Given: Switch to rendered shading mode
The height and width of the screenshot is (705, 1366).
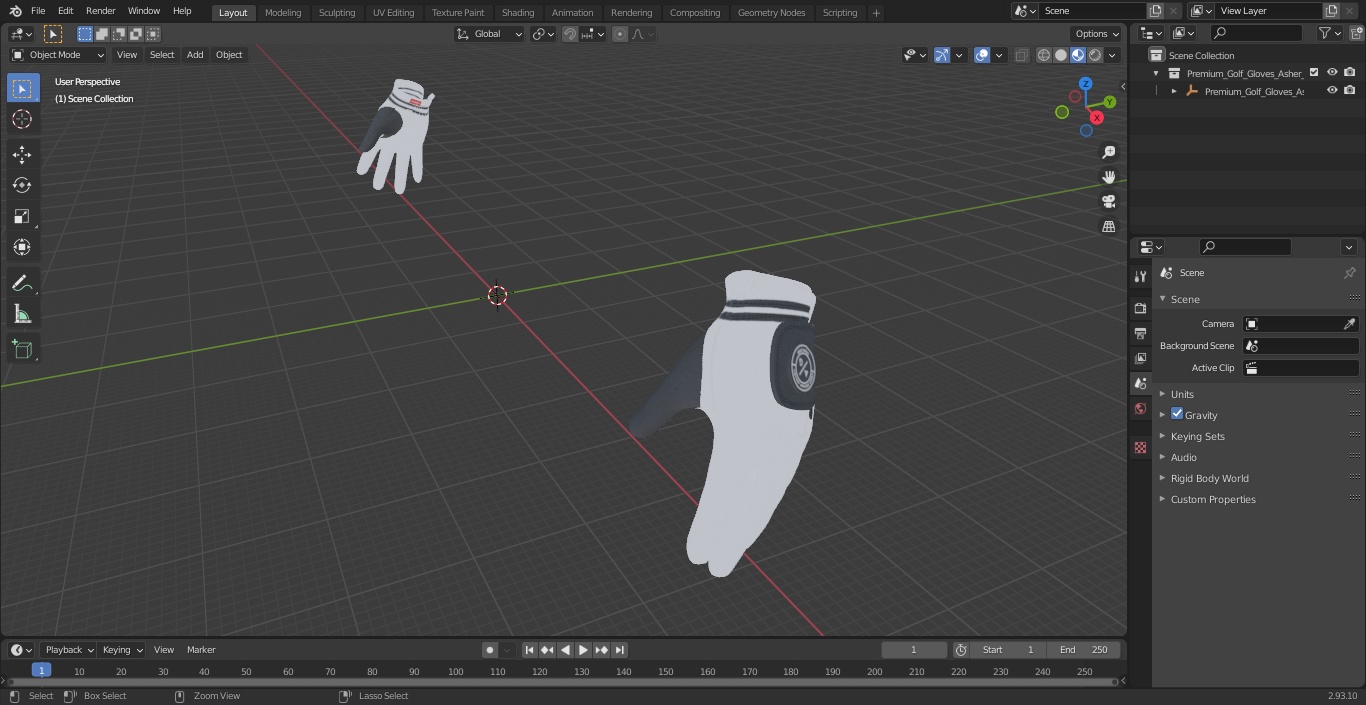Looking at the screenshot, I should (x=1095, y=55).
